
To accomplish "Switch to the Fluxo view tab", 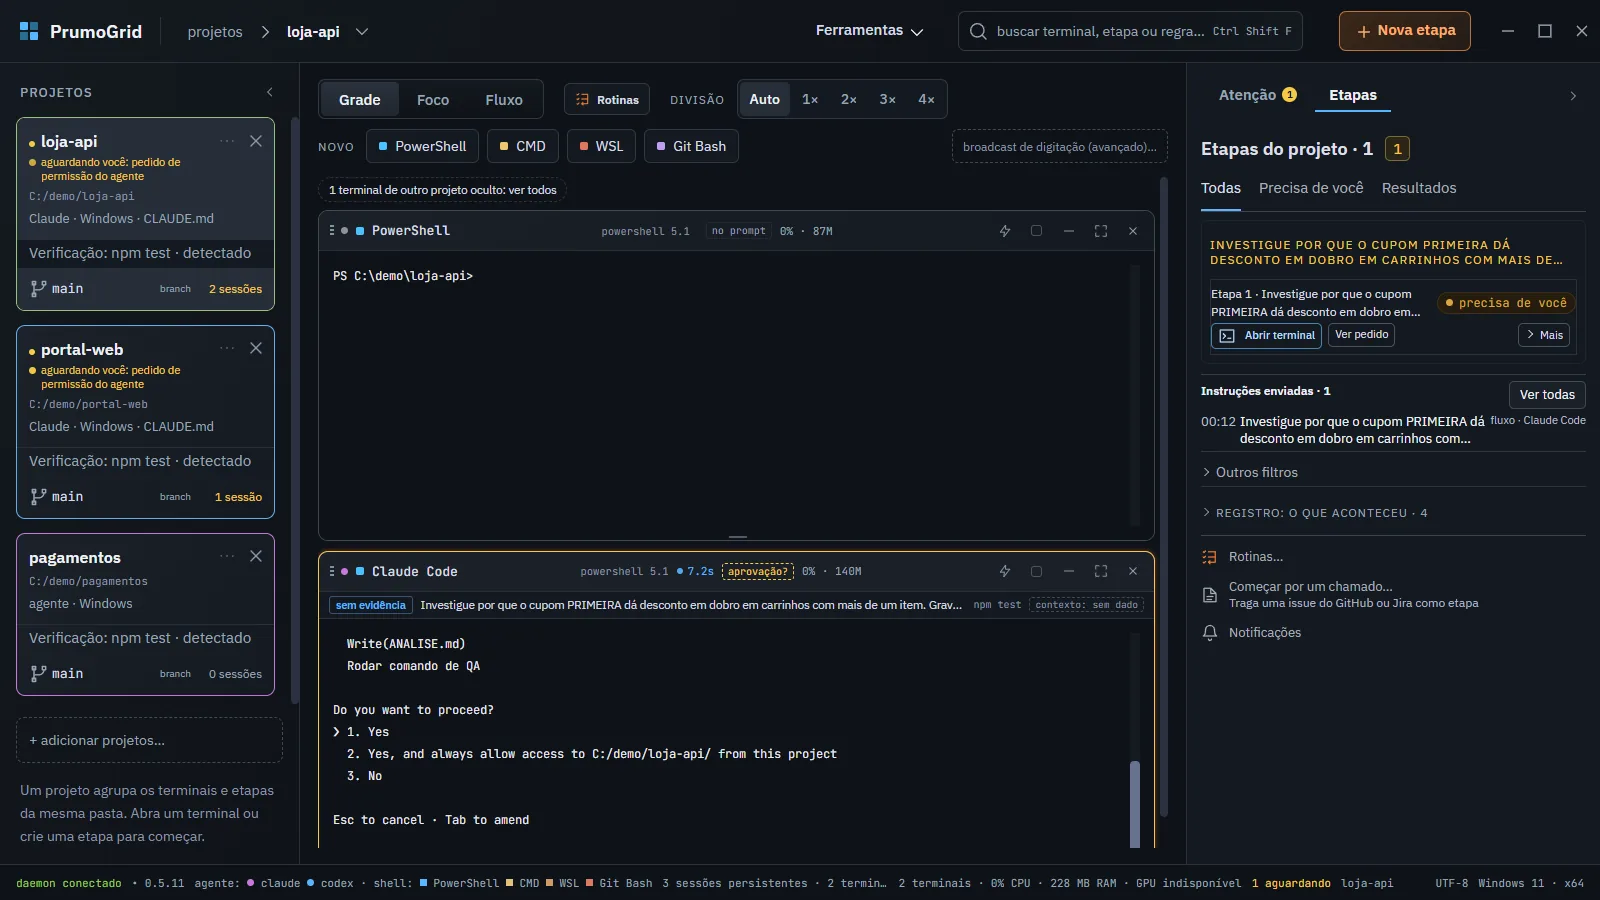I will pos(504,100).
